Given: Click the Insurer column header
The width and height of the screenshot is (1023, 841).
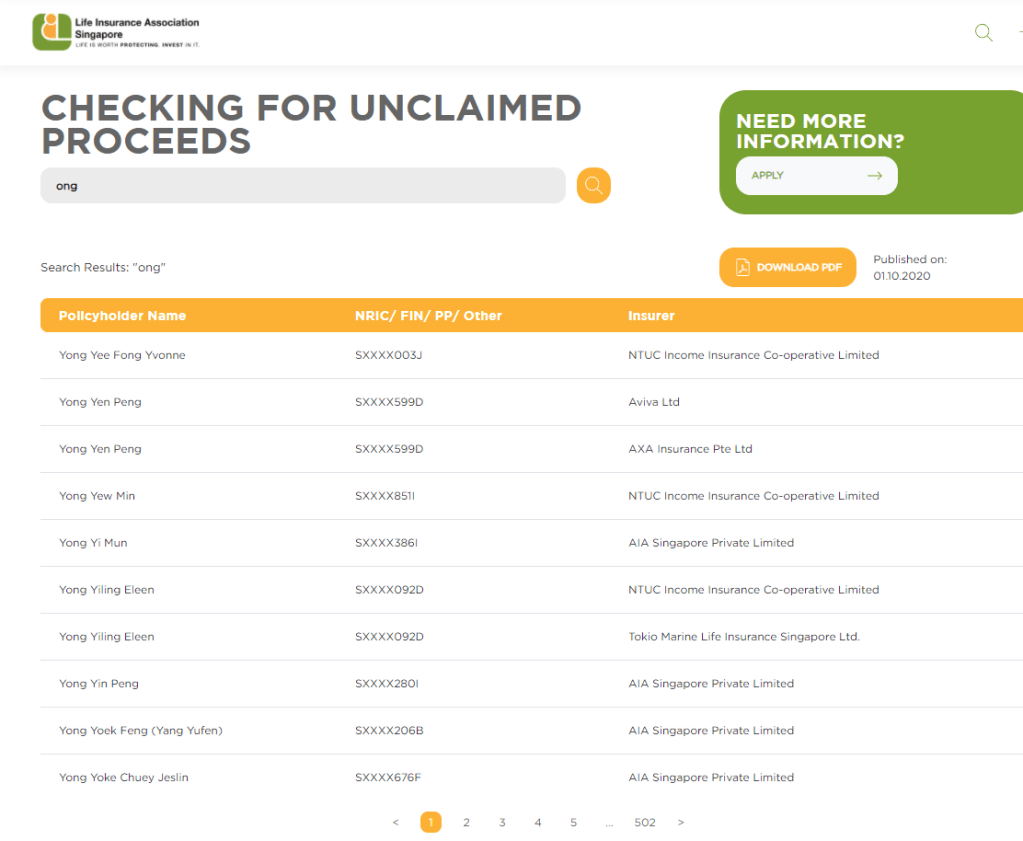Looking at the screenshot, I should tap(651, 316).
